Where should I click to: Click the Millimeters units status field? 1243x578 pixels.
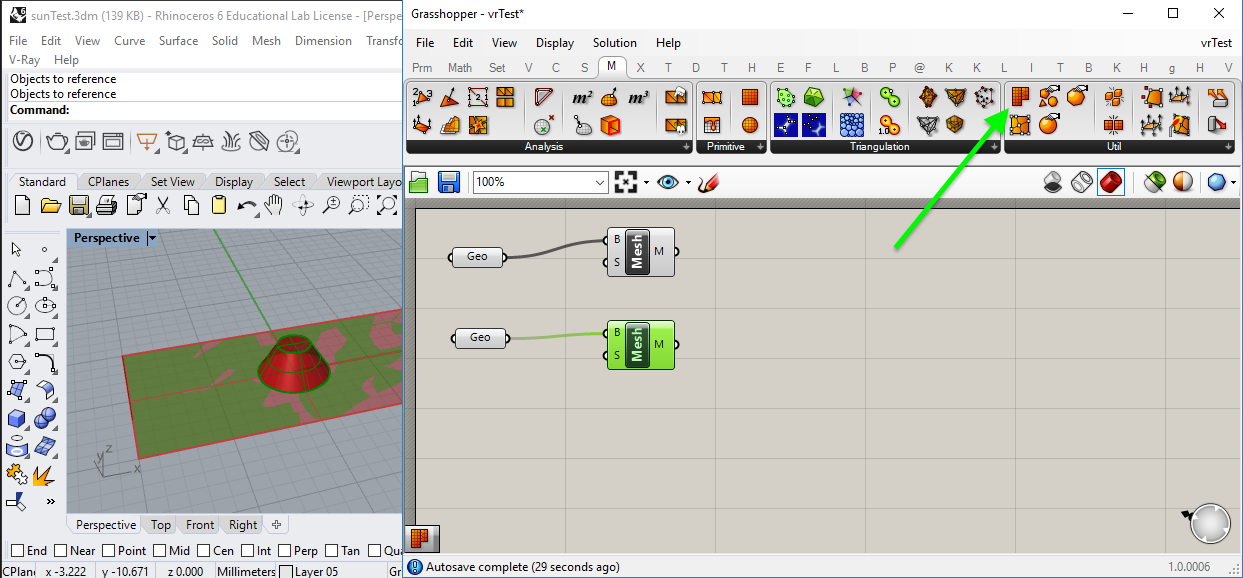(x=246, y=571)
